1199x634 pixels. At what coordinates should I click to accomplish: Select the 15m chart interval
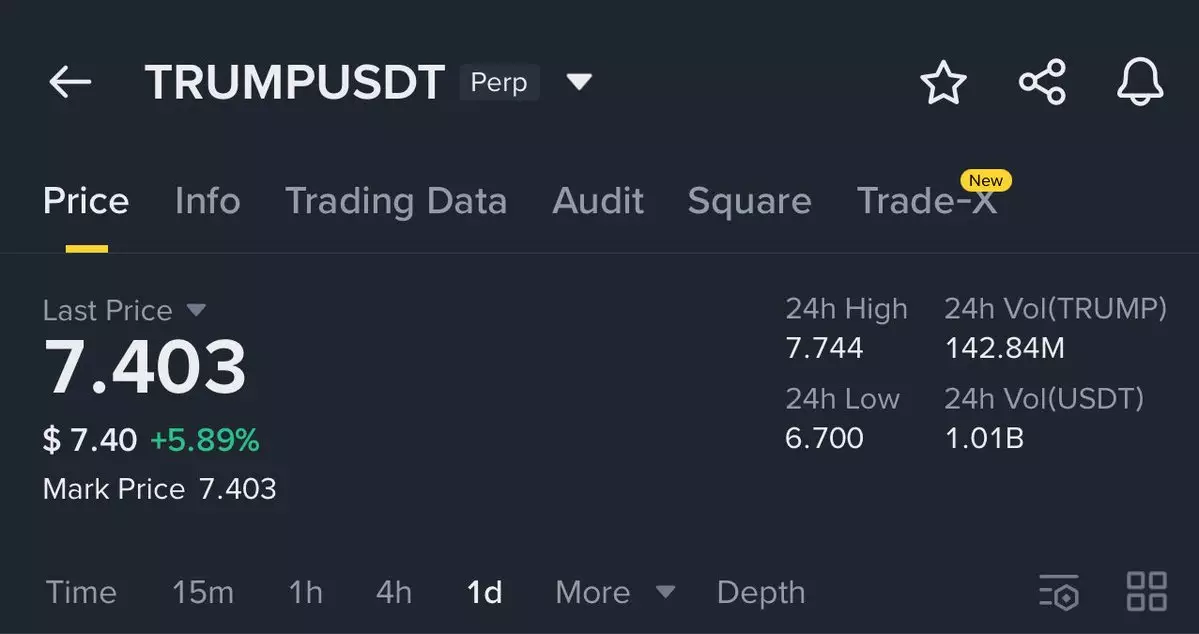203,592
